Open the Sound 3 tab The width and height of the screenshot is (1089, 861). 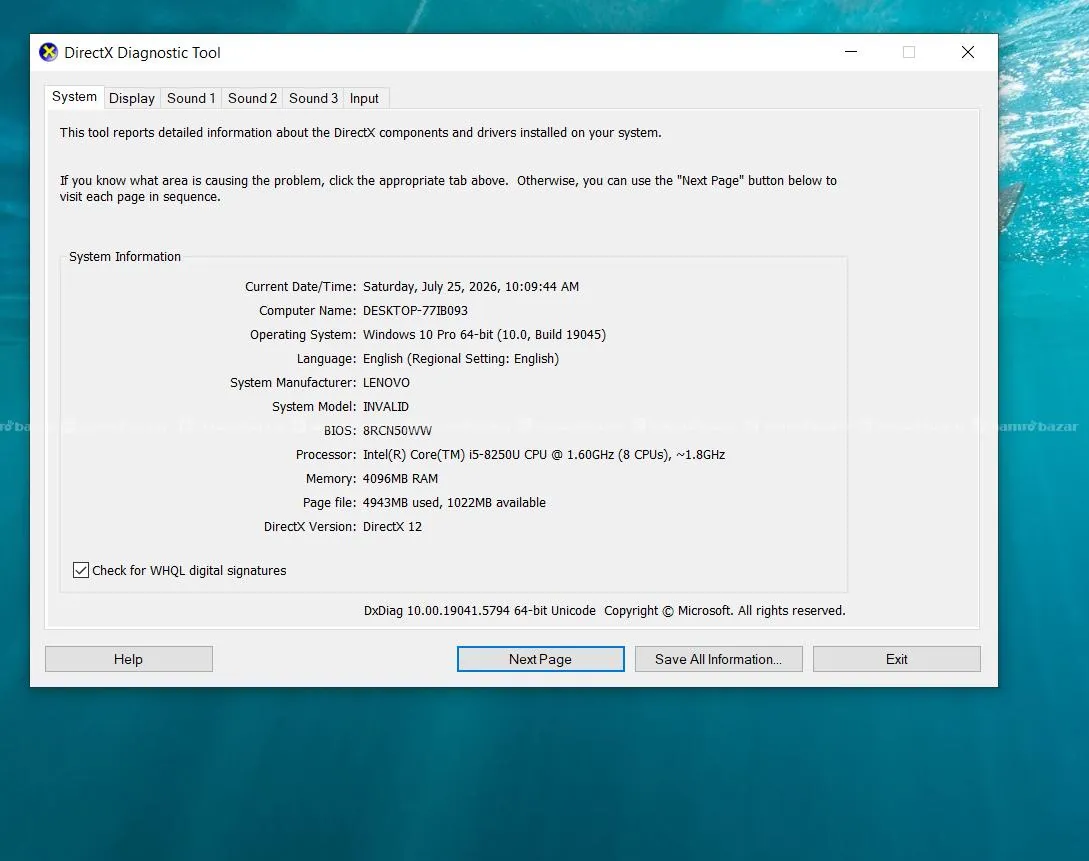click(313, 98)
